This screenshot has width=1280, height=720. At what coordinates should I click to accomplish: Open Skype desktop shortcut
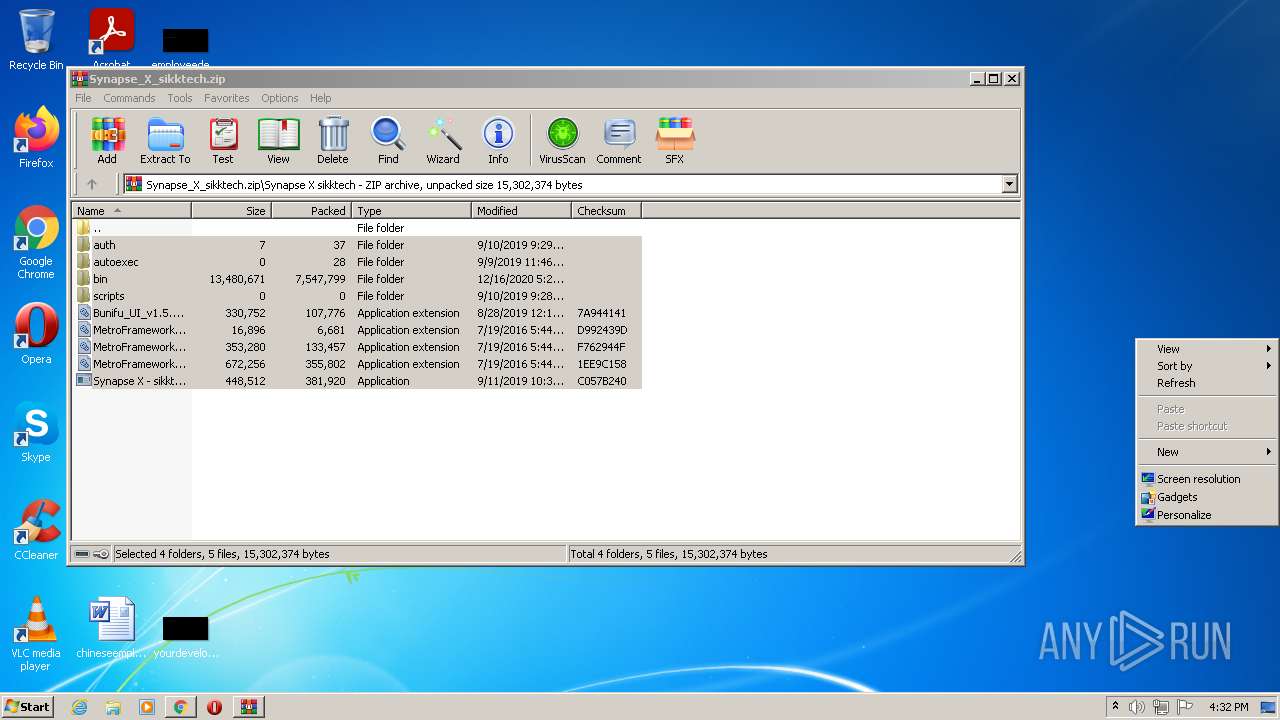coord(36,432)
